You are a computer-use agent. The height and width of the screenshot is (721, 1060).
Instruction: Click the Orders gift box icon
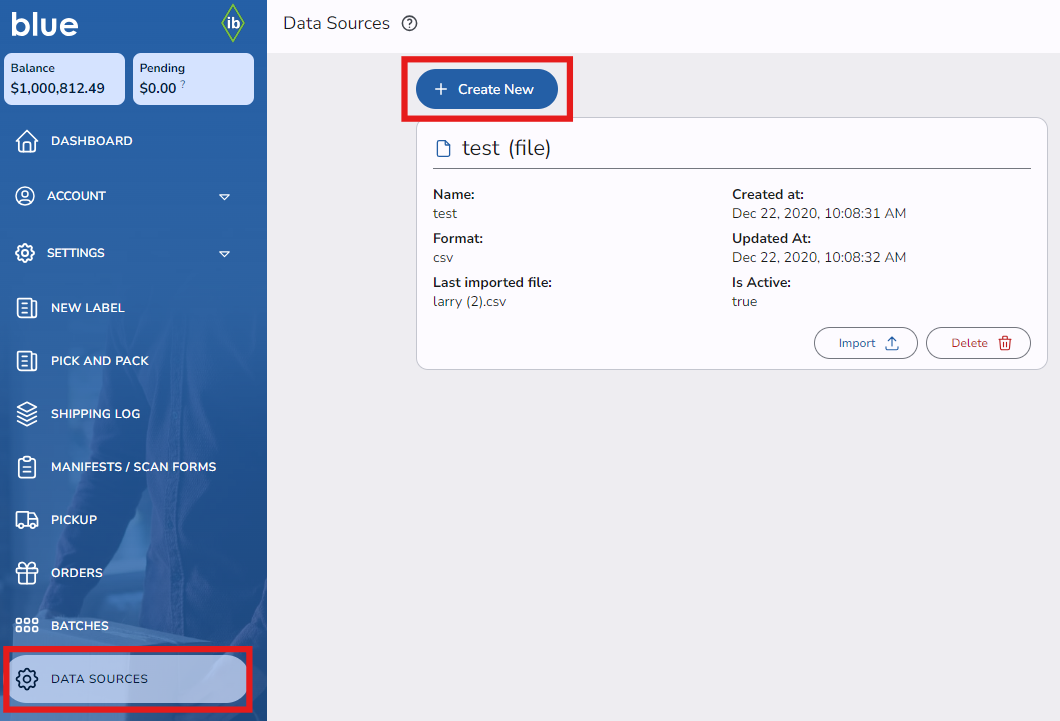(27, 573)
